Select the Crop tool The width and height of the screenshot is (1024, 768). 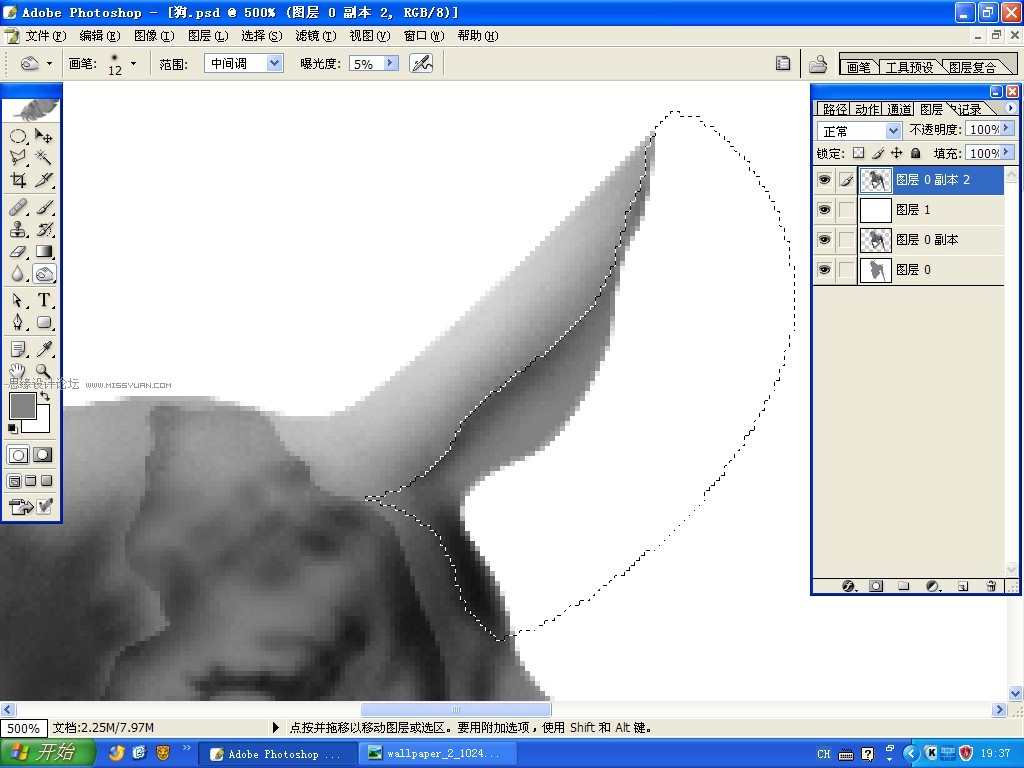click(18, 180)
